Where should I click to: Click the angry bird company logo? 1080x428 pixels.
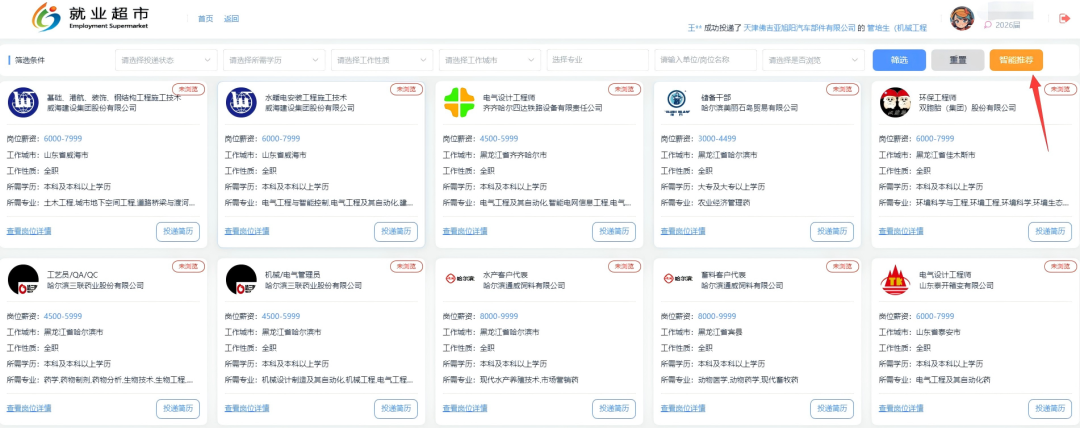[x=895, y=102]
